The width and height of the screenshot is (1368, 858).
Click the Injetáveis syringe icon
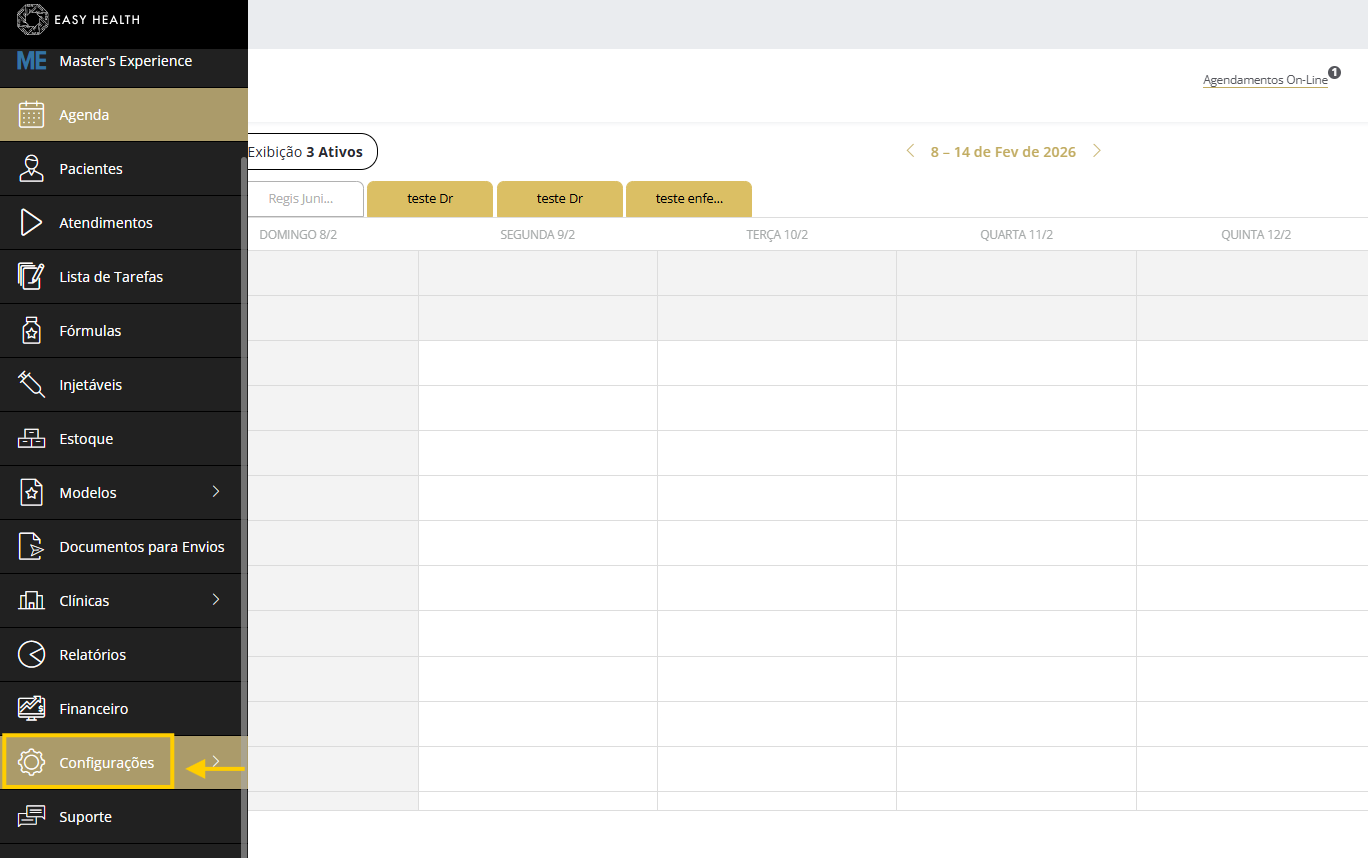[x=31, y=385]
